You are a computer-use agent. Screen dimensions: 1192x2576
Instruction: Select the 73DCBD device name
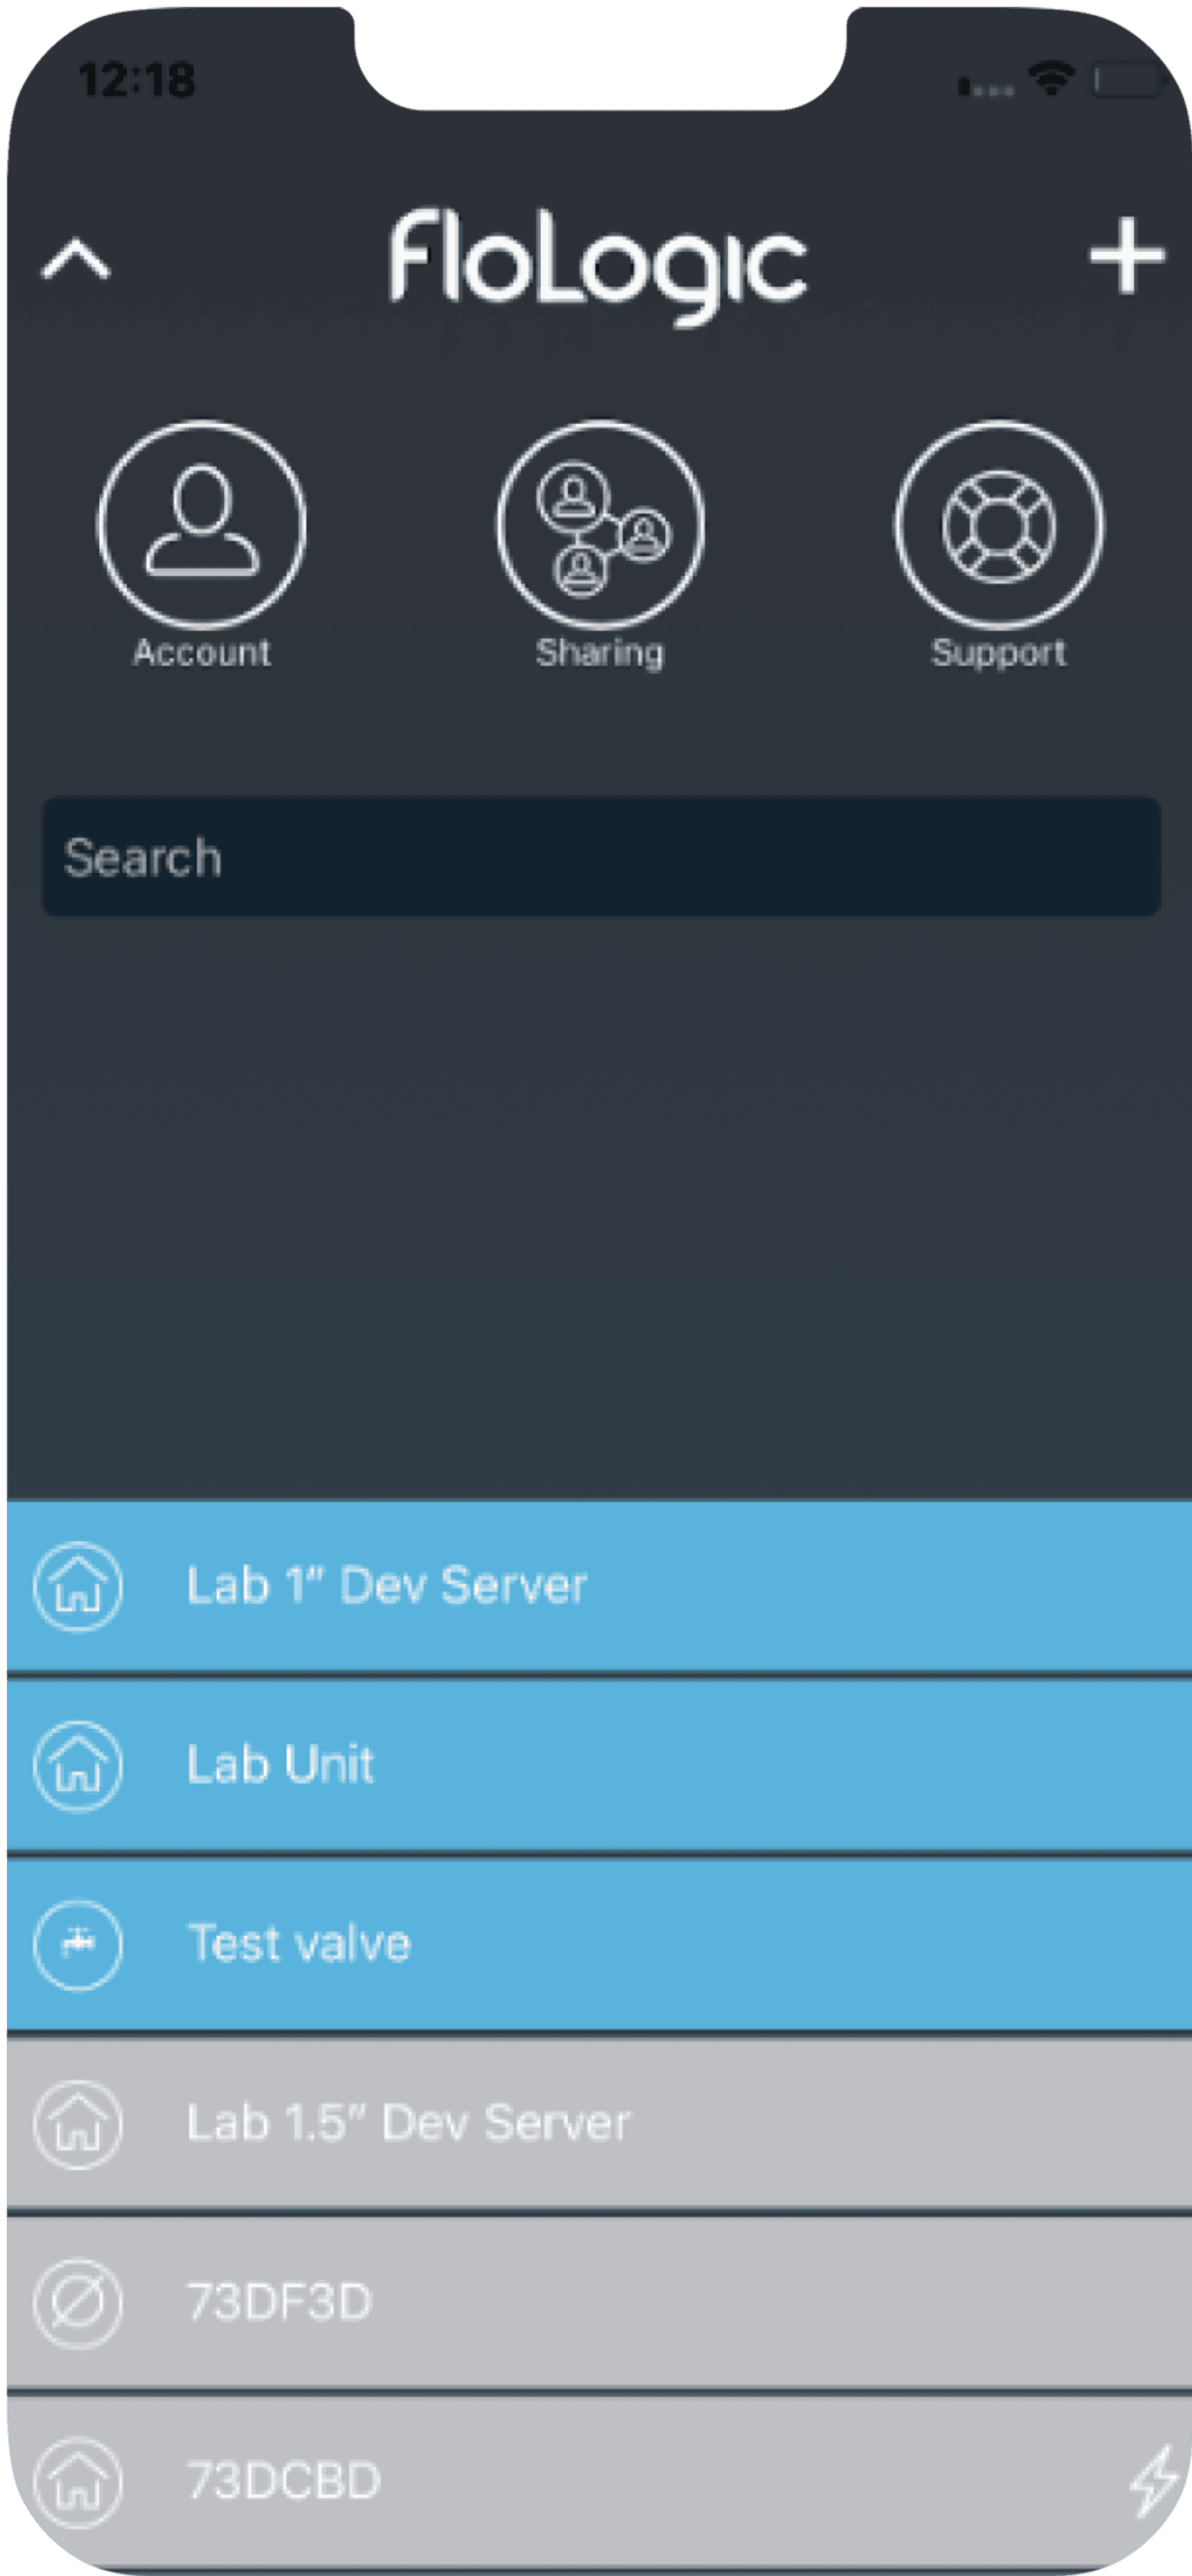(x=284, y=2481)
